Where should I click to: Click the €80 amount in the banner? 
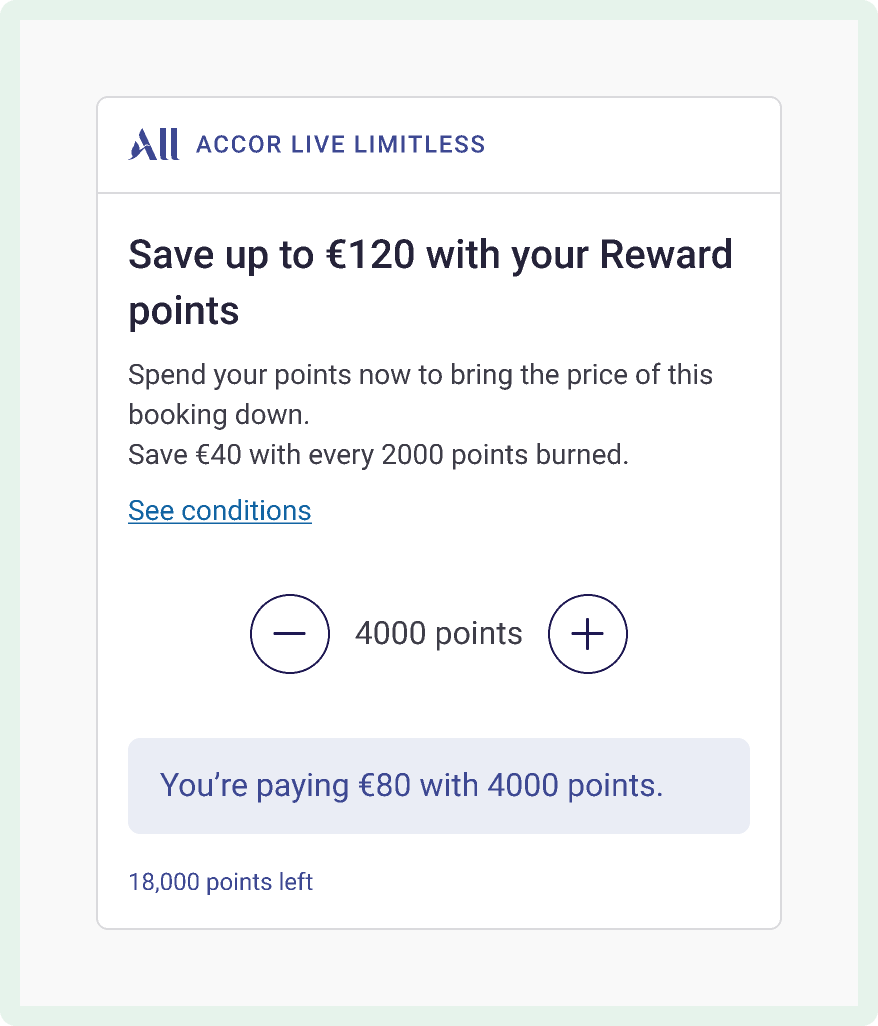384,786
